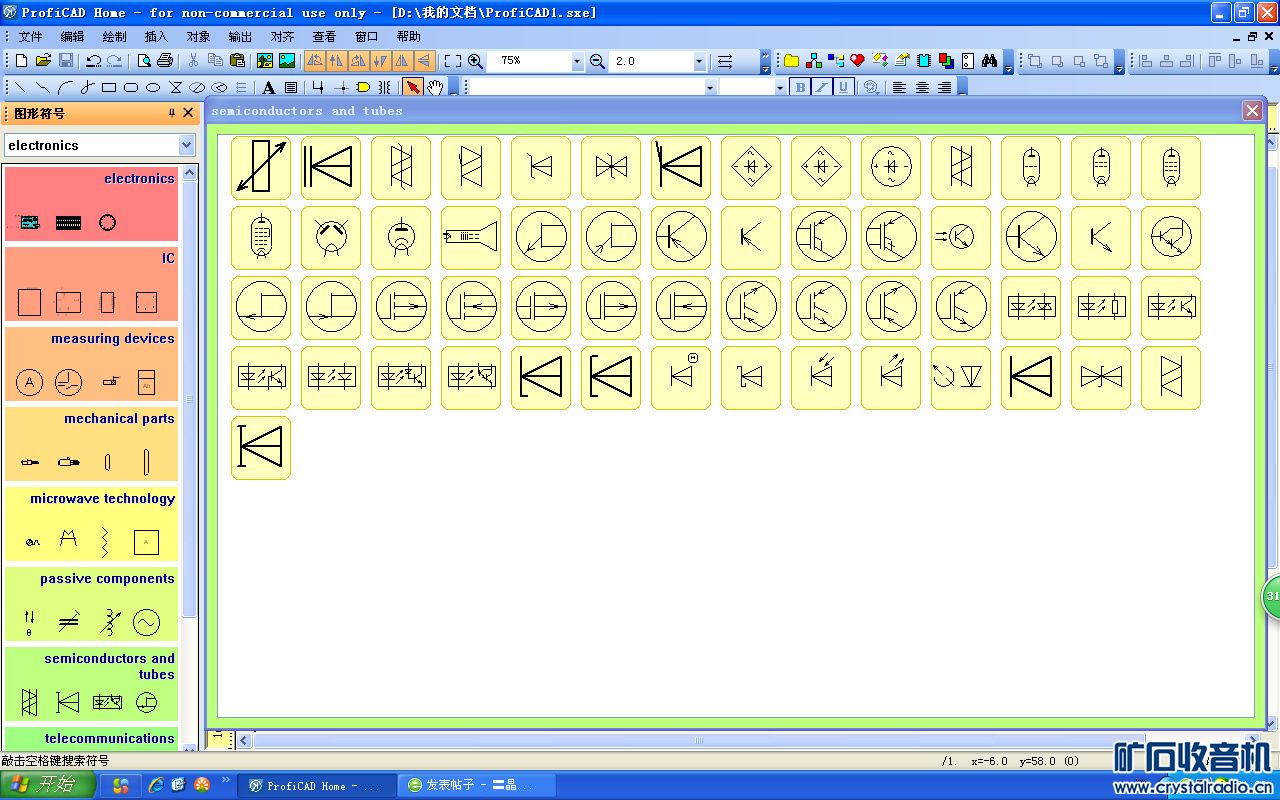Click the binoculars search icon
1280x800 pixels.
coord(989,61)
